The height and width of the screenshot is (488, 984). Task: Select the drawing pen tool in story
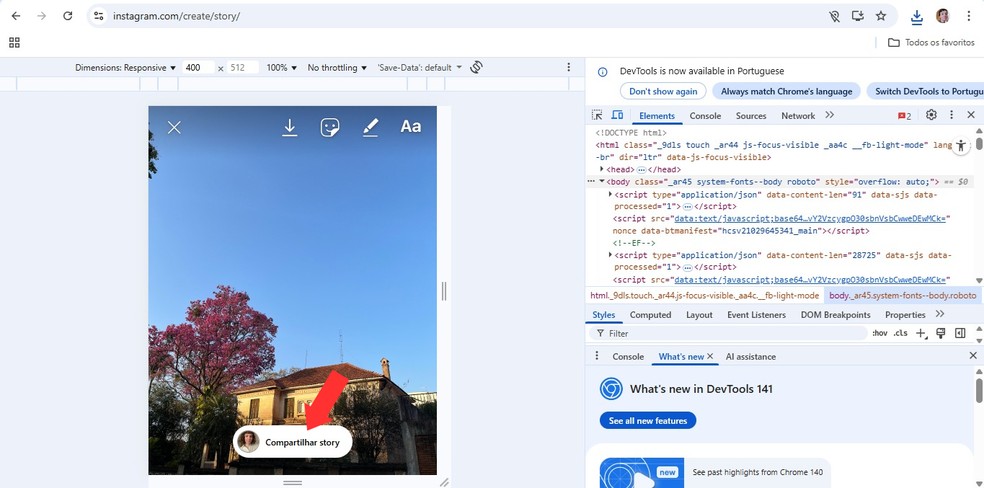click(x=370, y=127)
